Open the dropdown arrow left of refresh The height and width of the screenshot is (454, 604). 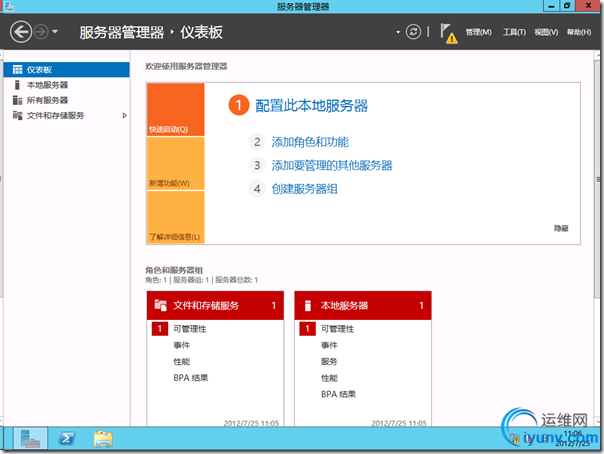coord(398,32)
